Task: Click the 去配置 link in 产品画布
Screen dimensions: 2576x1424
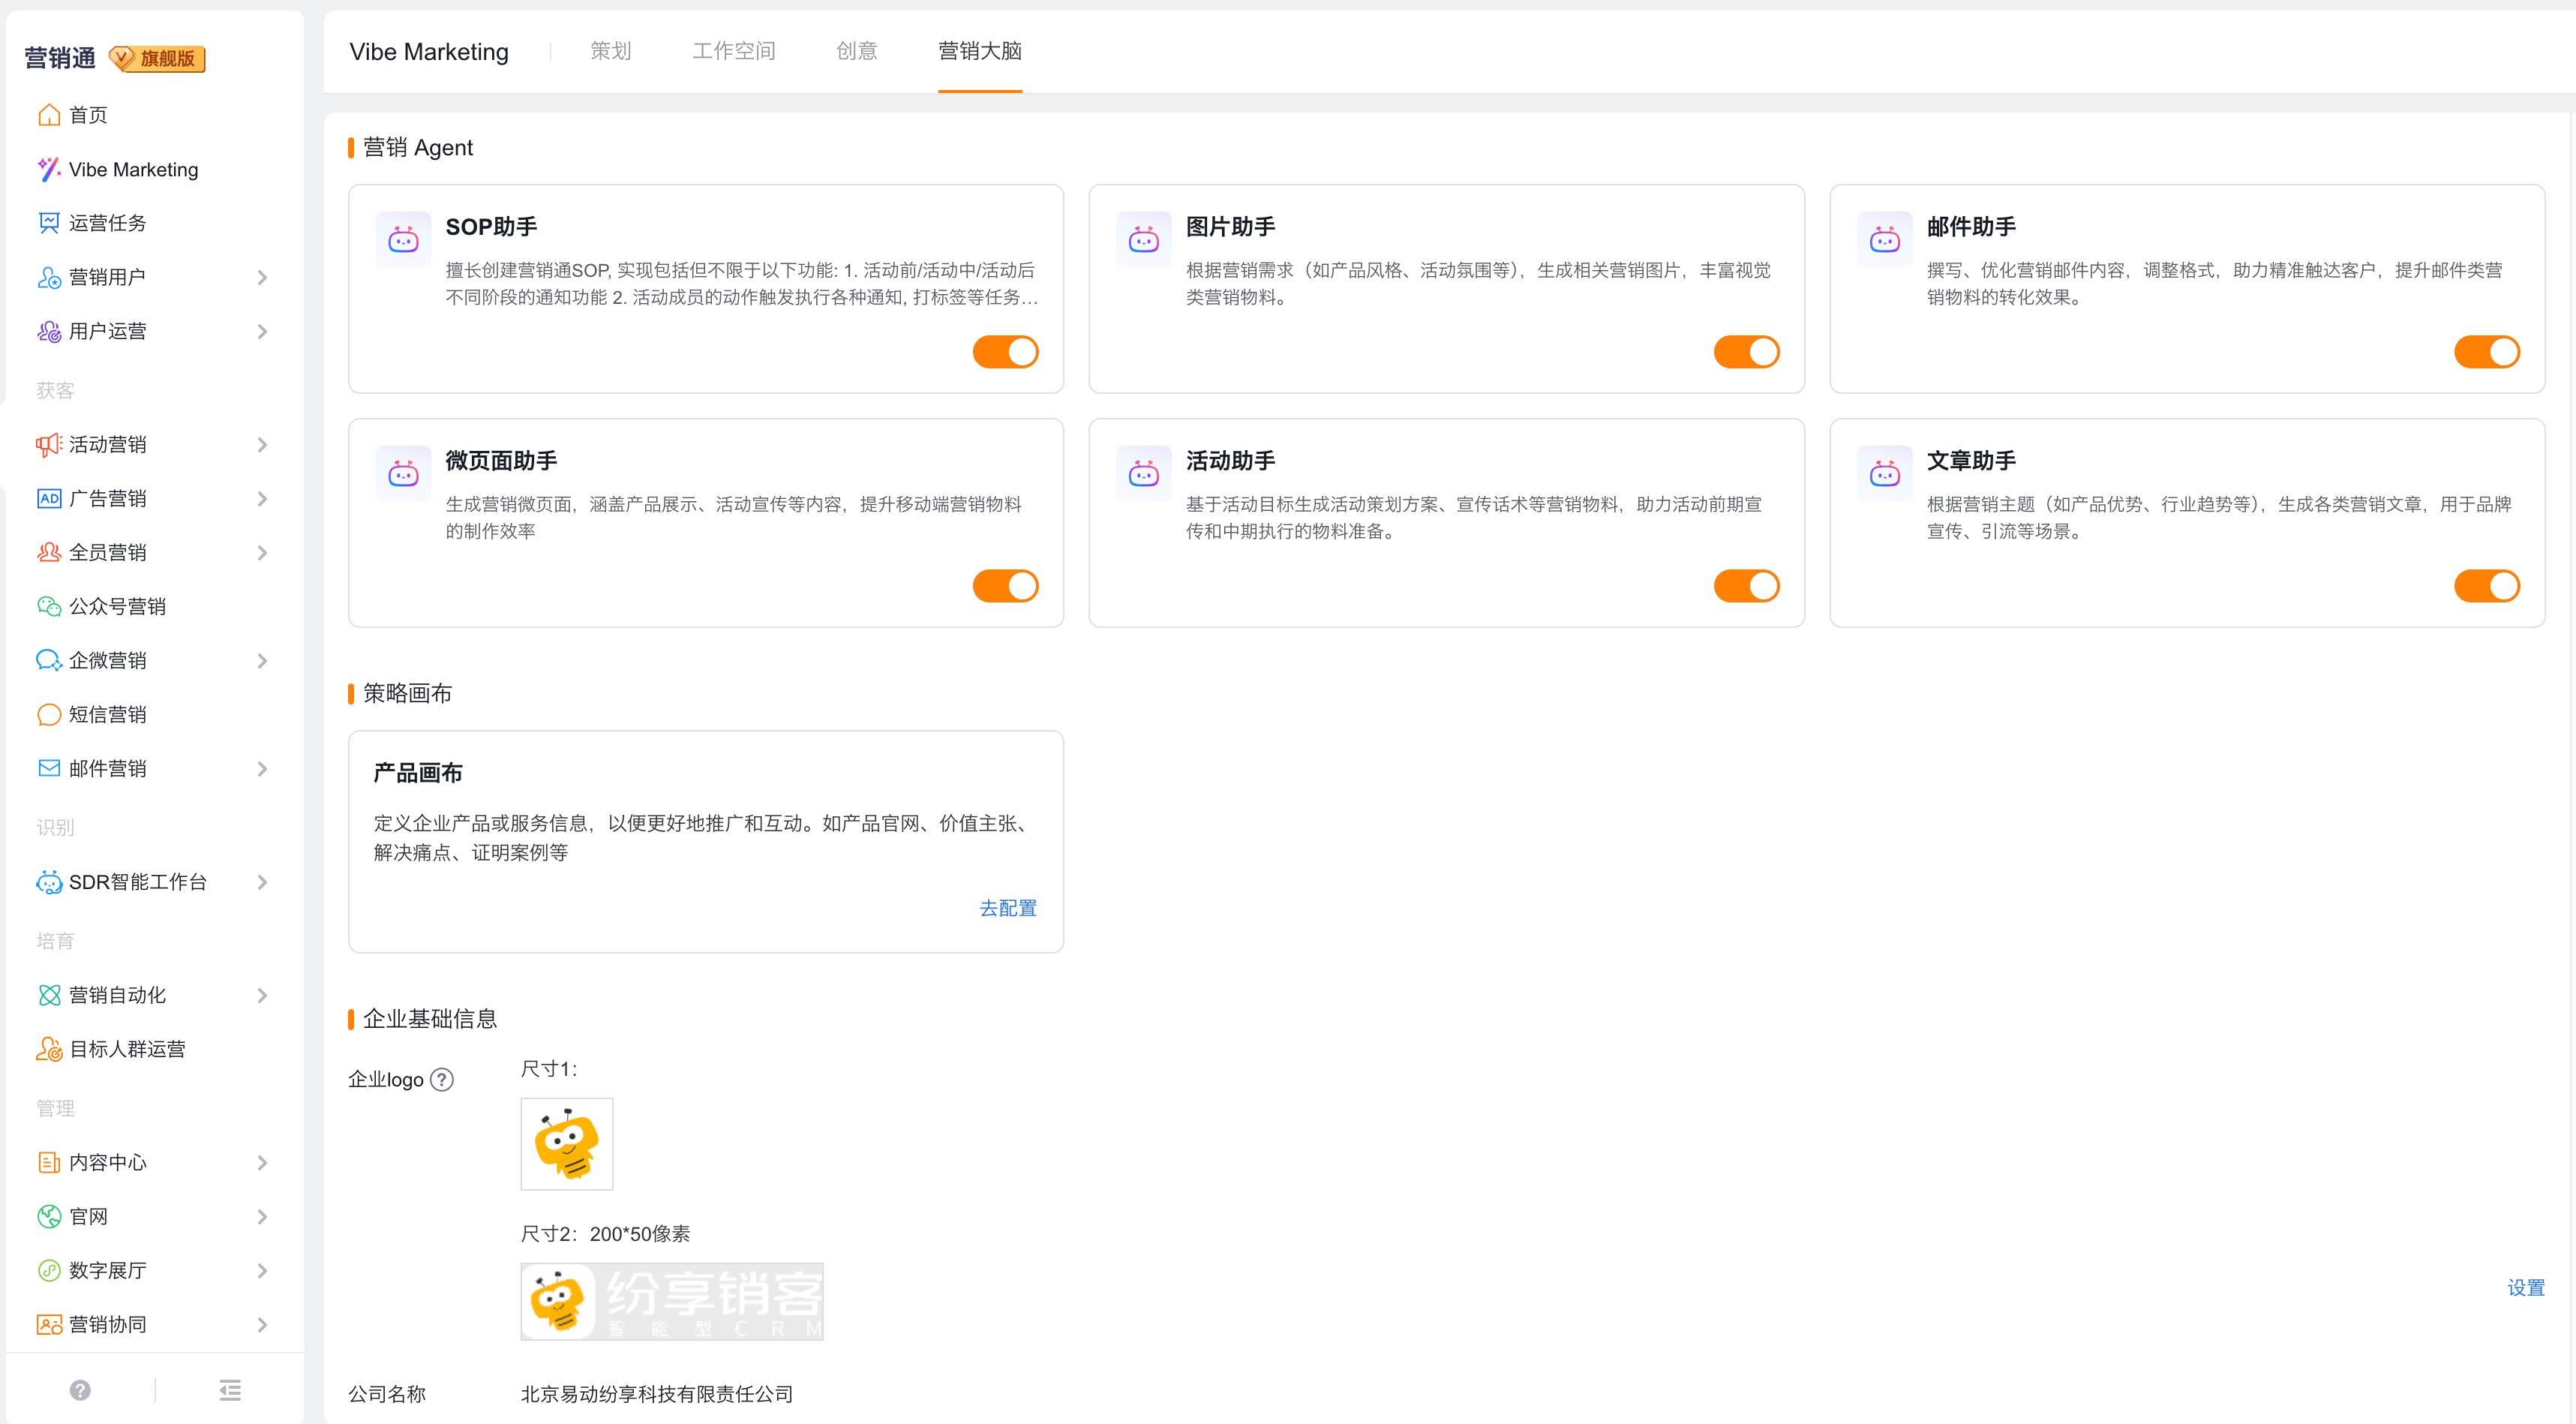Action: [x=1007, y=908]
